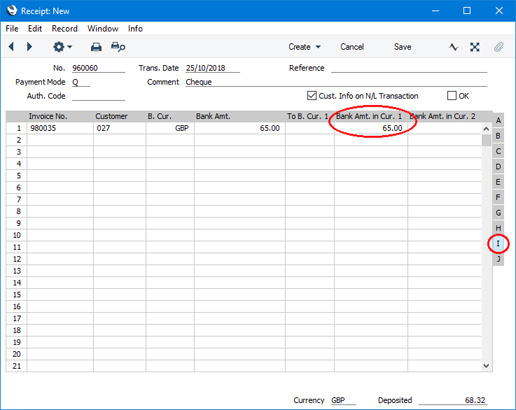Click the print preview icon
This screenshot has width=516, height=410.
pyautogui.click(x=118, y=47)
